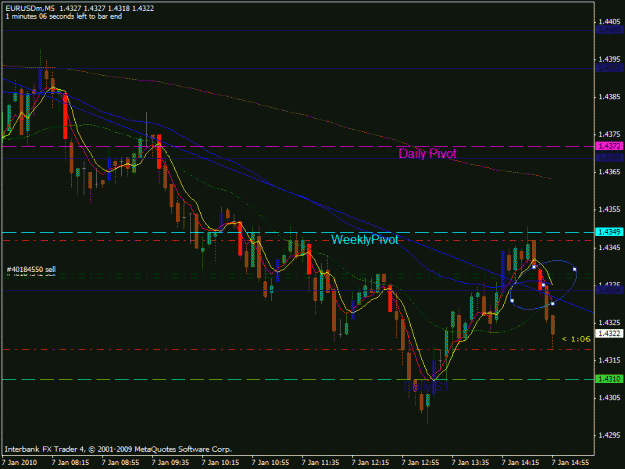
Task: Click the '7 Jan 09:35' time axis label
Action: pos(171,463)
